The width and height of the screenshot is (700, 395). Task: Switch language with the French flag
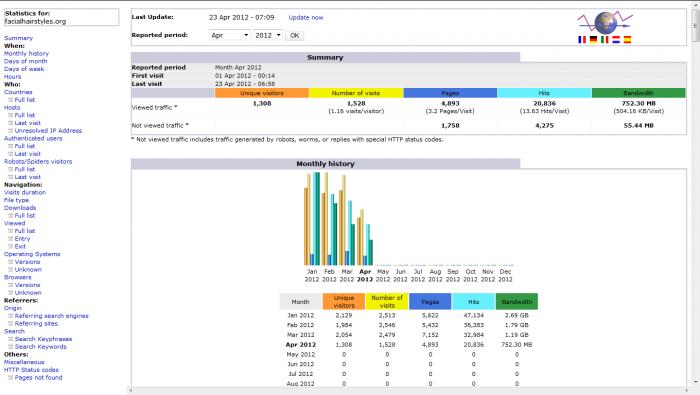point(582,40)
